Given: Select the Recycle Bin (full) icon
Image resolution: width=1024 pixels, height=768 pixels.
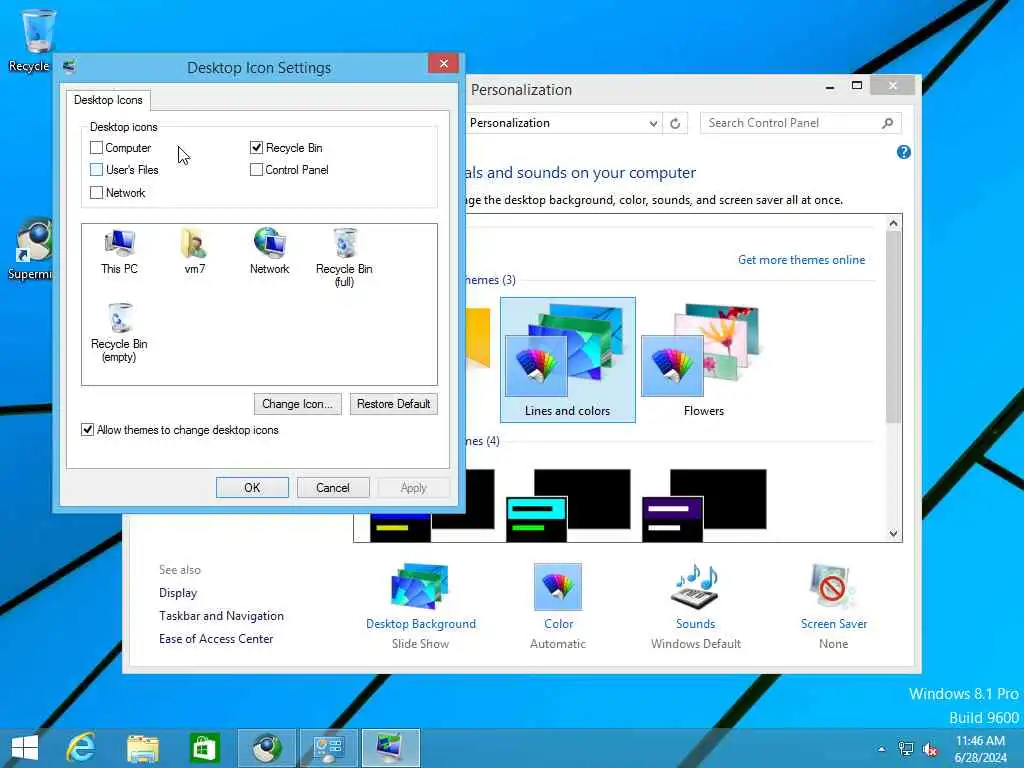Looking at the screenshot, I should [x=344, y=257].
